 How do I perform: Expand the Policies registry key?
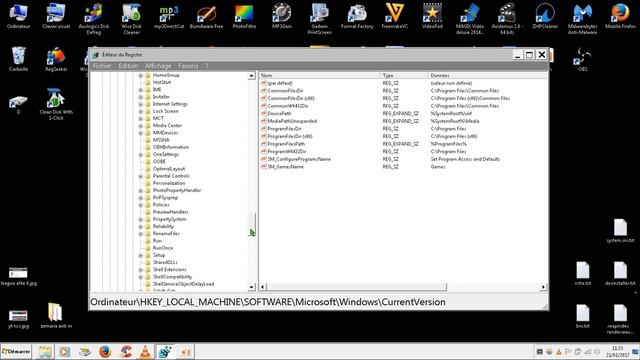click(140, 205)
